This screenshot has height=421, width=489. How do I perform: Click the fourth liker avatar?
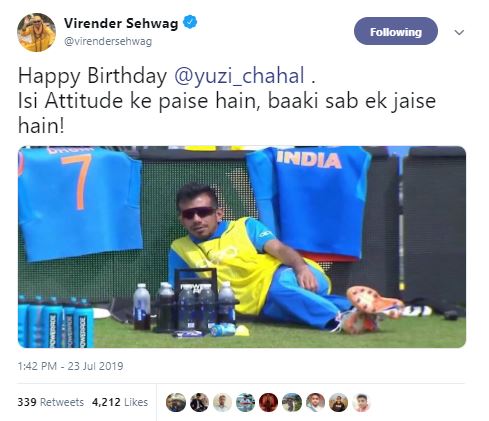pos(245,402)
